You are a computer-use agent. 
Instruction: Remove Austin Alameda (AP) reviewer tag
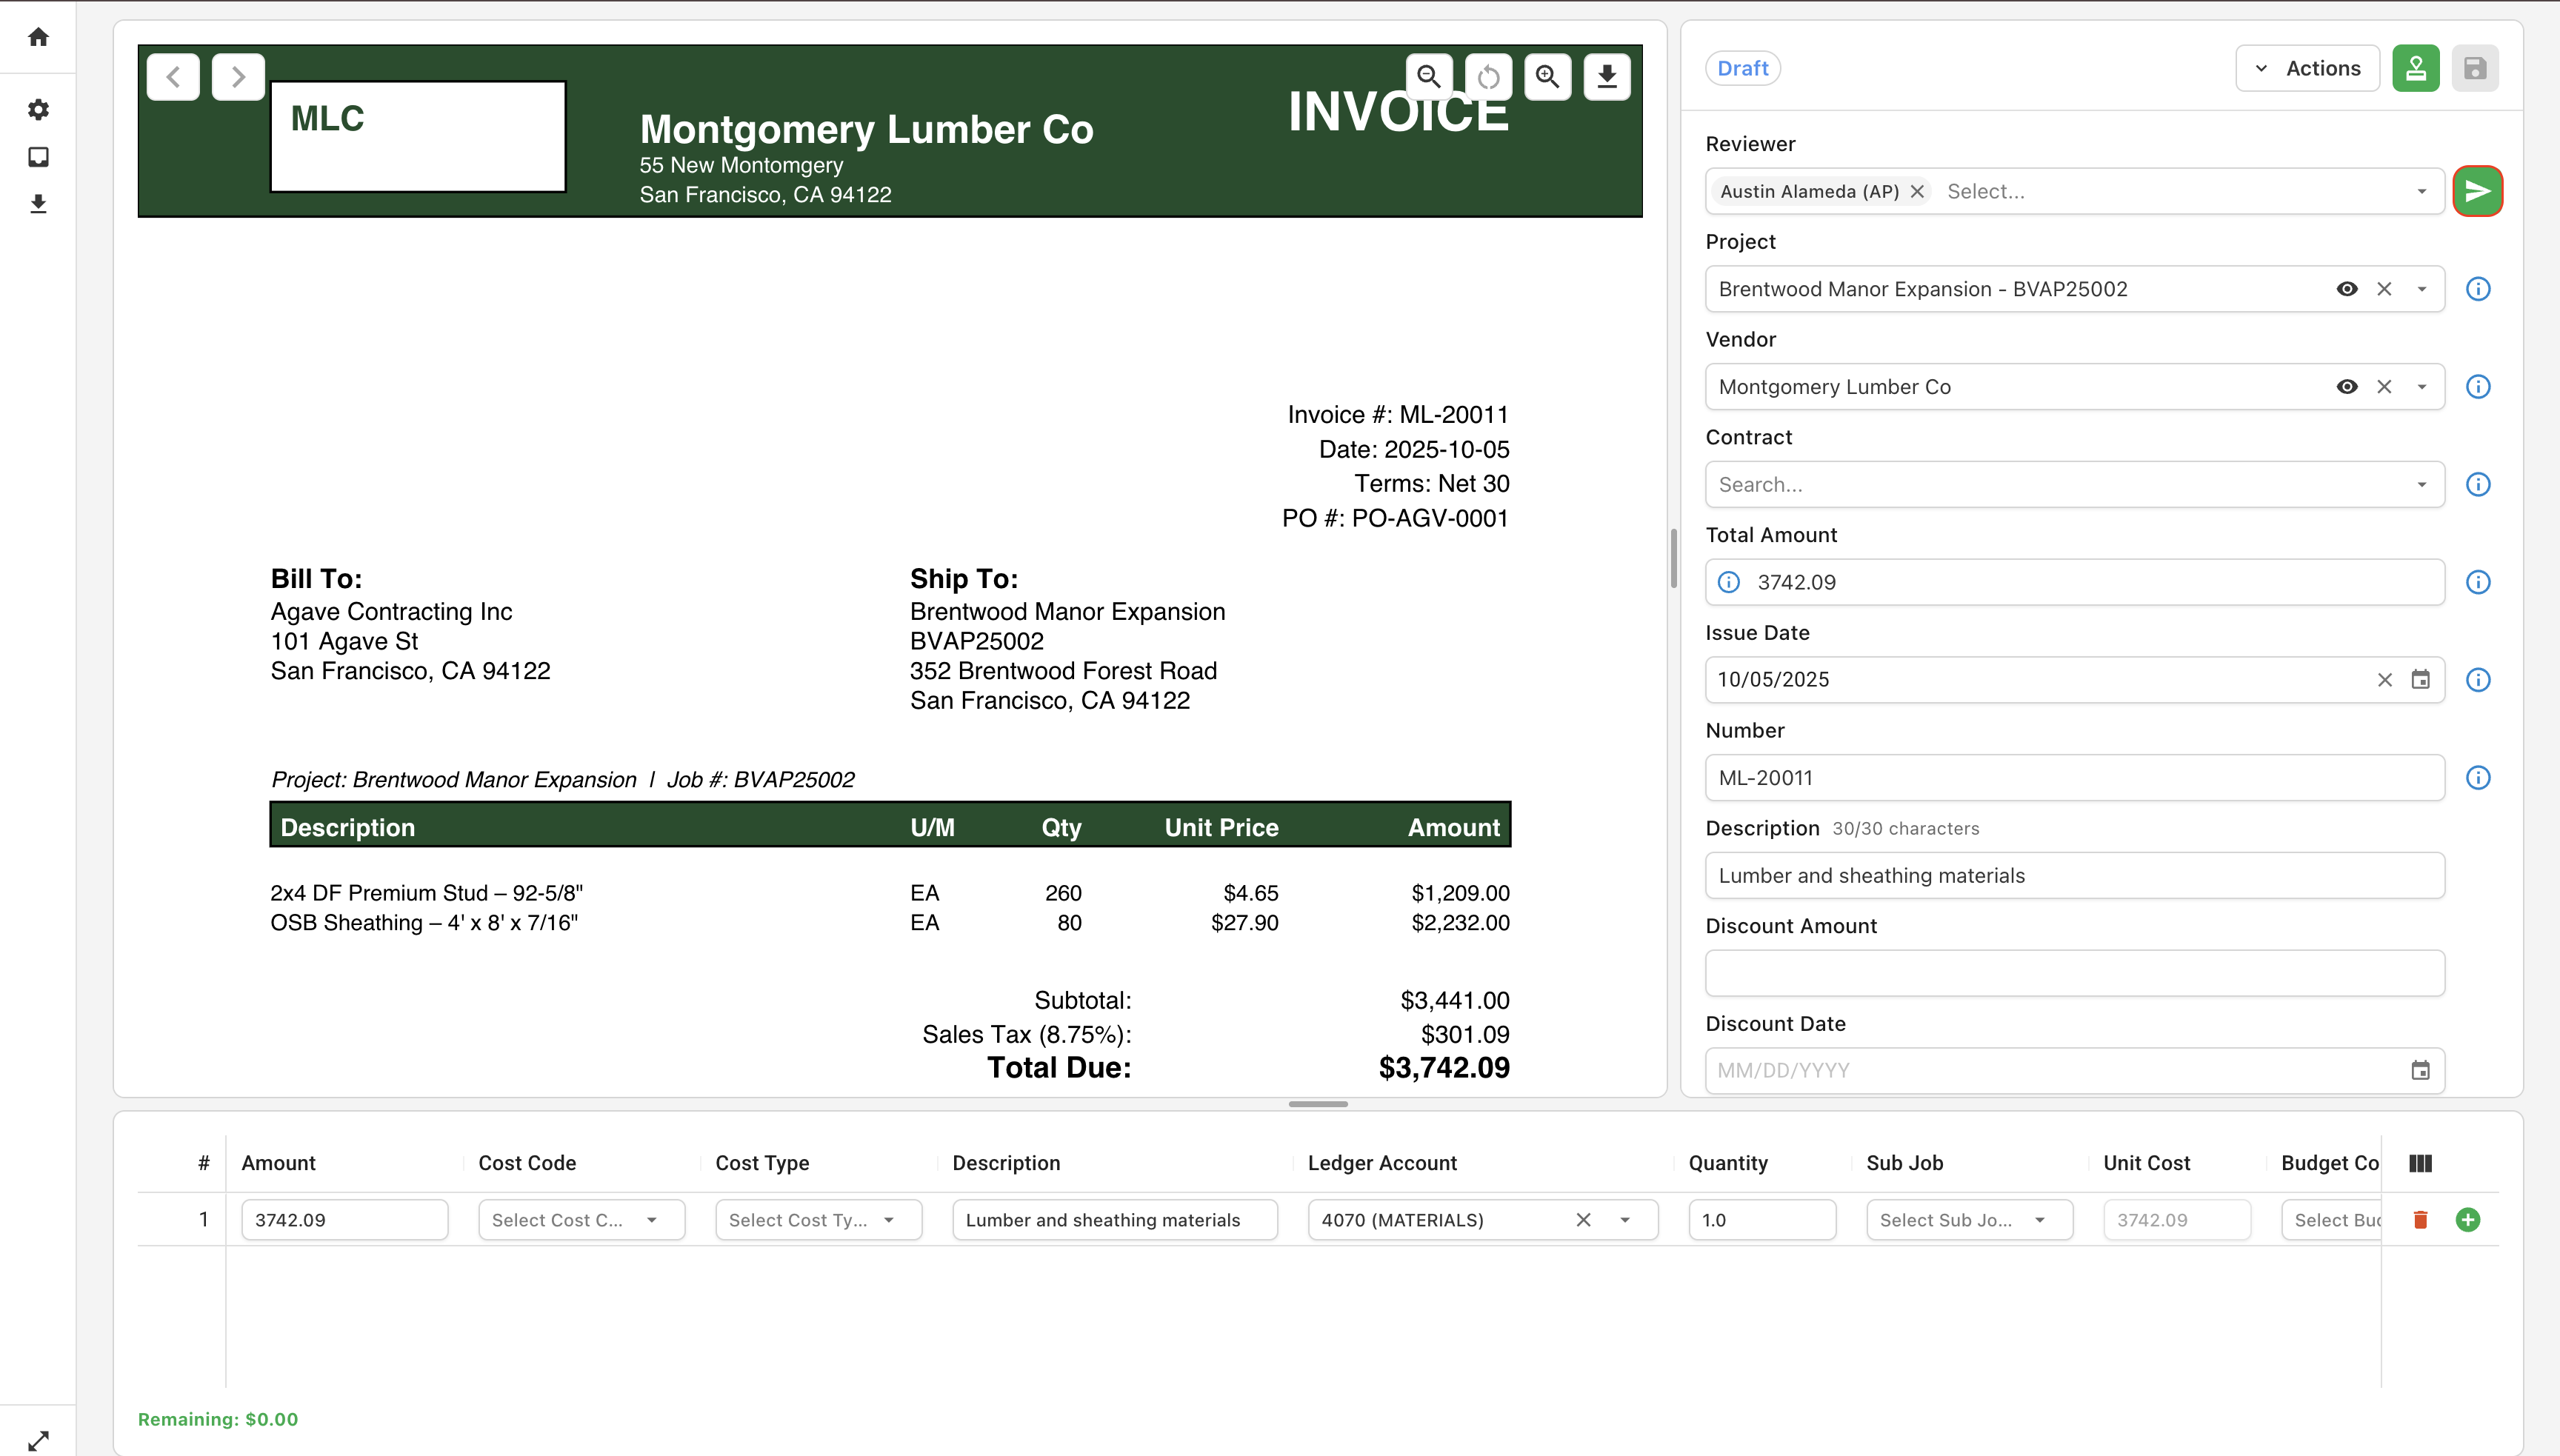tap(1917, 191)
